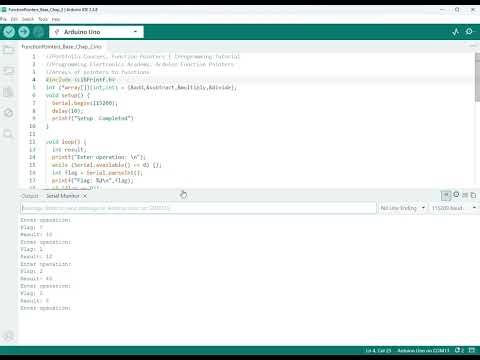Open the user account icon in sidebar
This screenshot has height=360, width=480.
(8, 336)
